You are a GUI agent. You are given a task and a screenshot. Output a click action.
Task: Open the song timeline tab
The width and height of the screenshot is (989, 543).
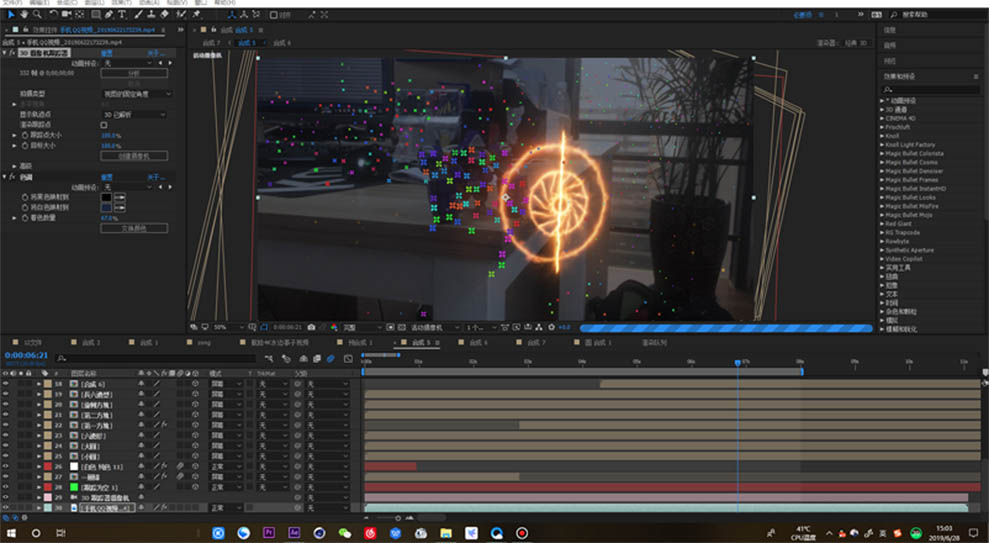pos(204,343)
